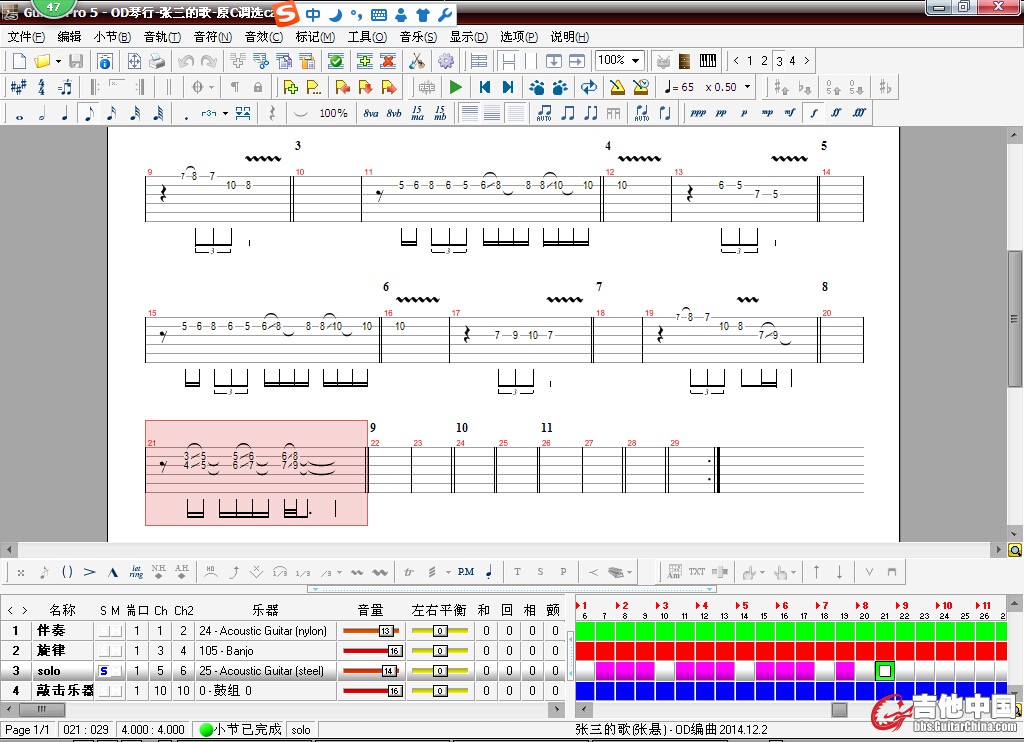This screenshot has width=1024, height=742.
Task: Select half note duration
Action: tap(42, 114)
